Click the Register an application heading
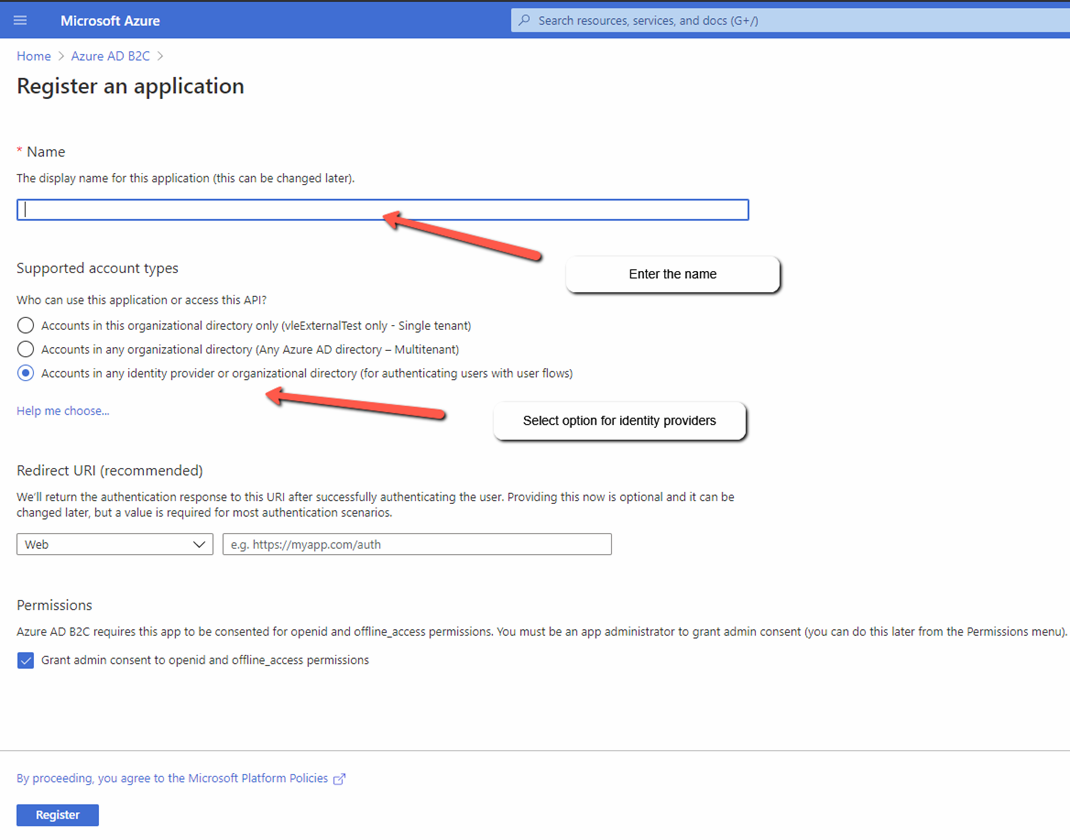Image resolution: width=1070 pixels, height=840 pixels. click(x=130, y=86)
